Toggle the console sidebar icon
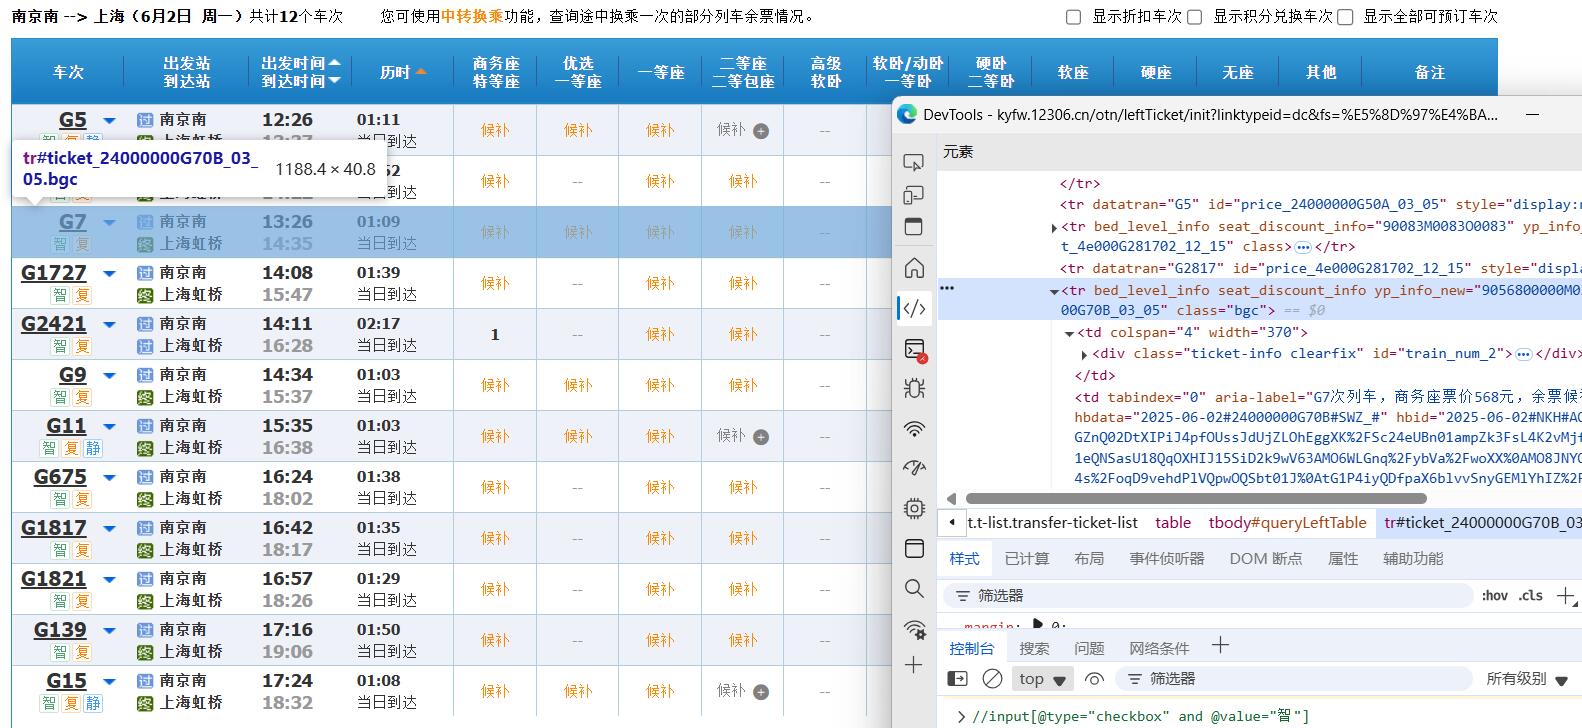This screenshot has height=728, width=1582. (x=957, y=679)
